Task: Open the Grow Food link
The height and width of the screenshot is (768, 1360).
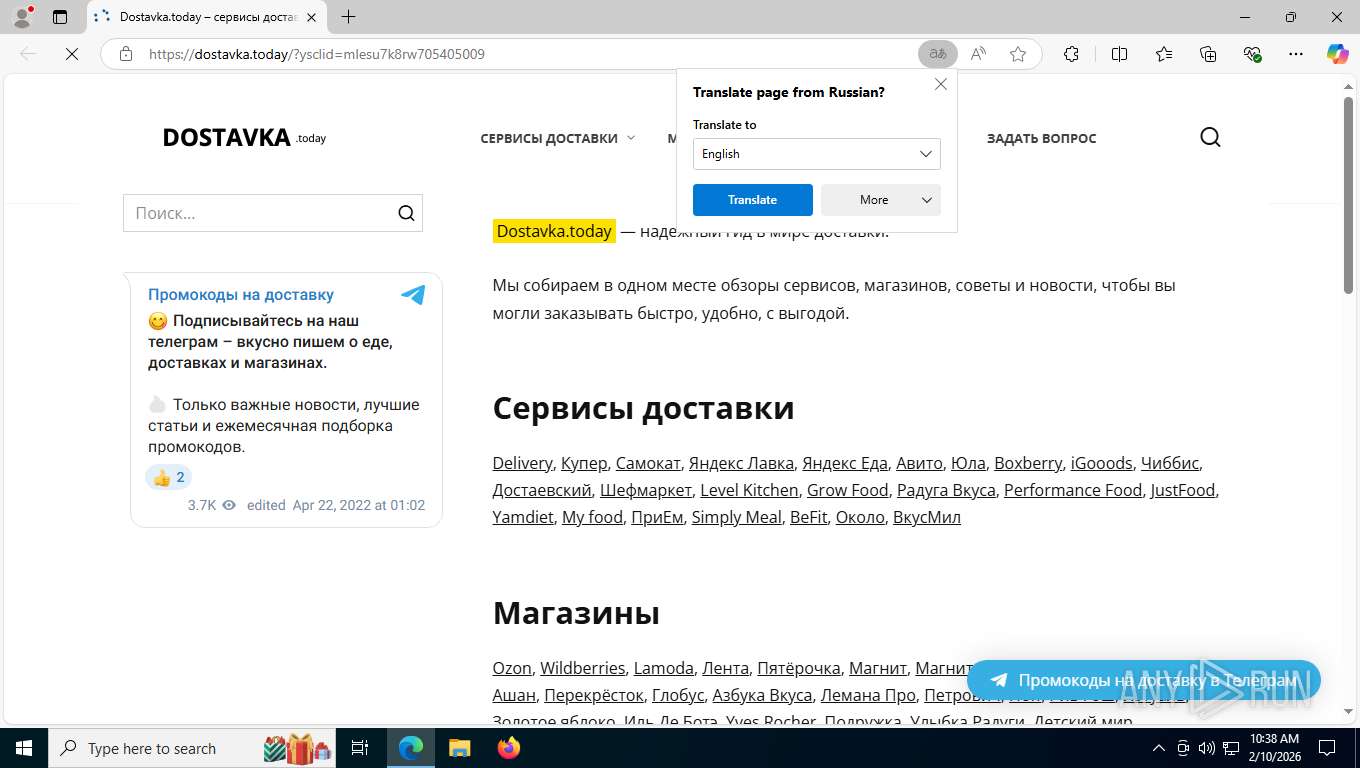Action: [848, 490]
